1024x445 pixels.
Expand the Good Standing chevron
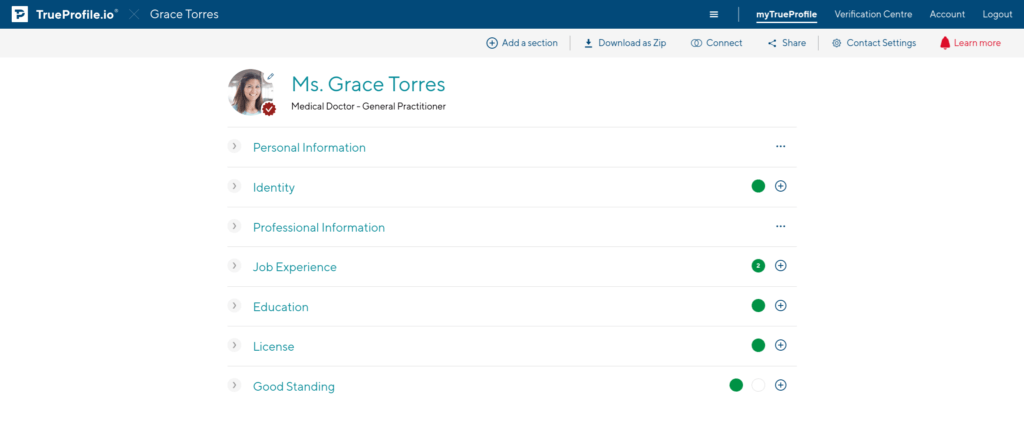coord(234,386)
